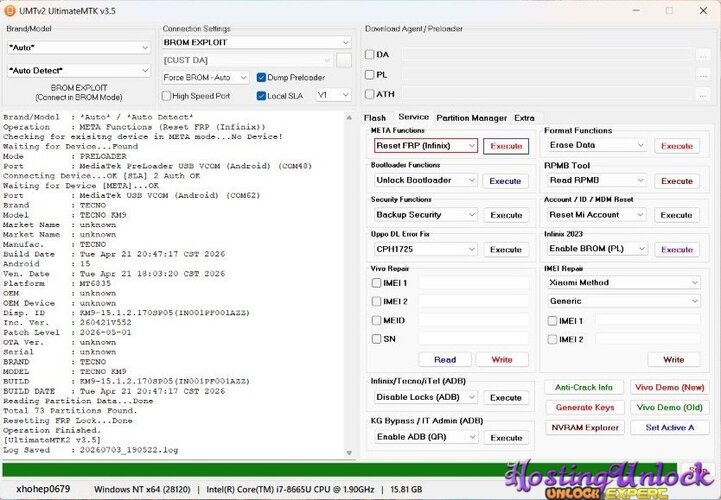Click the log scrollbar down arrow

[x=349, y=453]
